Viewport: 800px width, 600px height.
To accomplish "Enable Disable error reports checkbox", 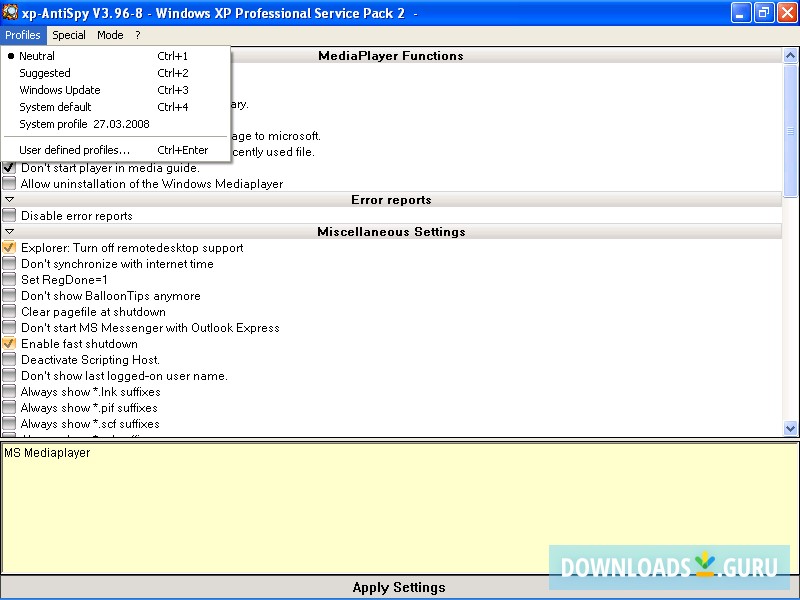I will pos(9,215).
